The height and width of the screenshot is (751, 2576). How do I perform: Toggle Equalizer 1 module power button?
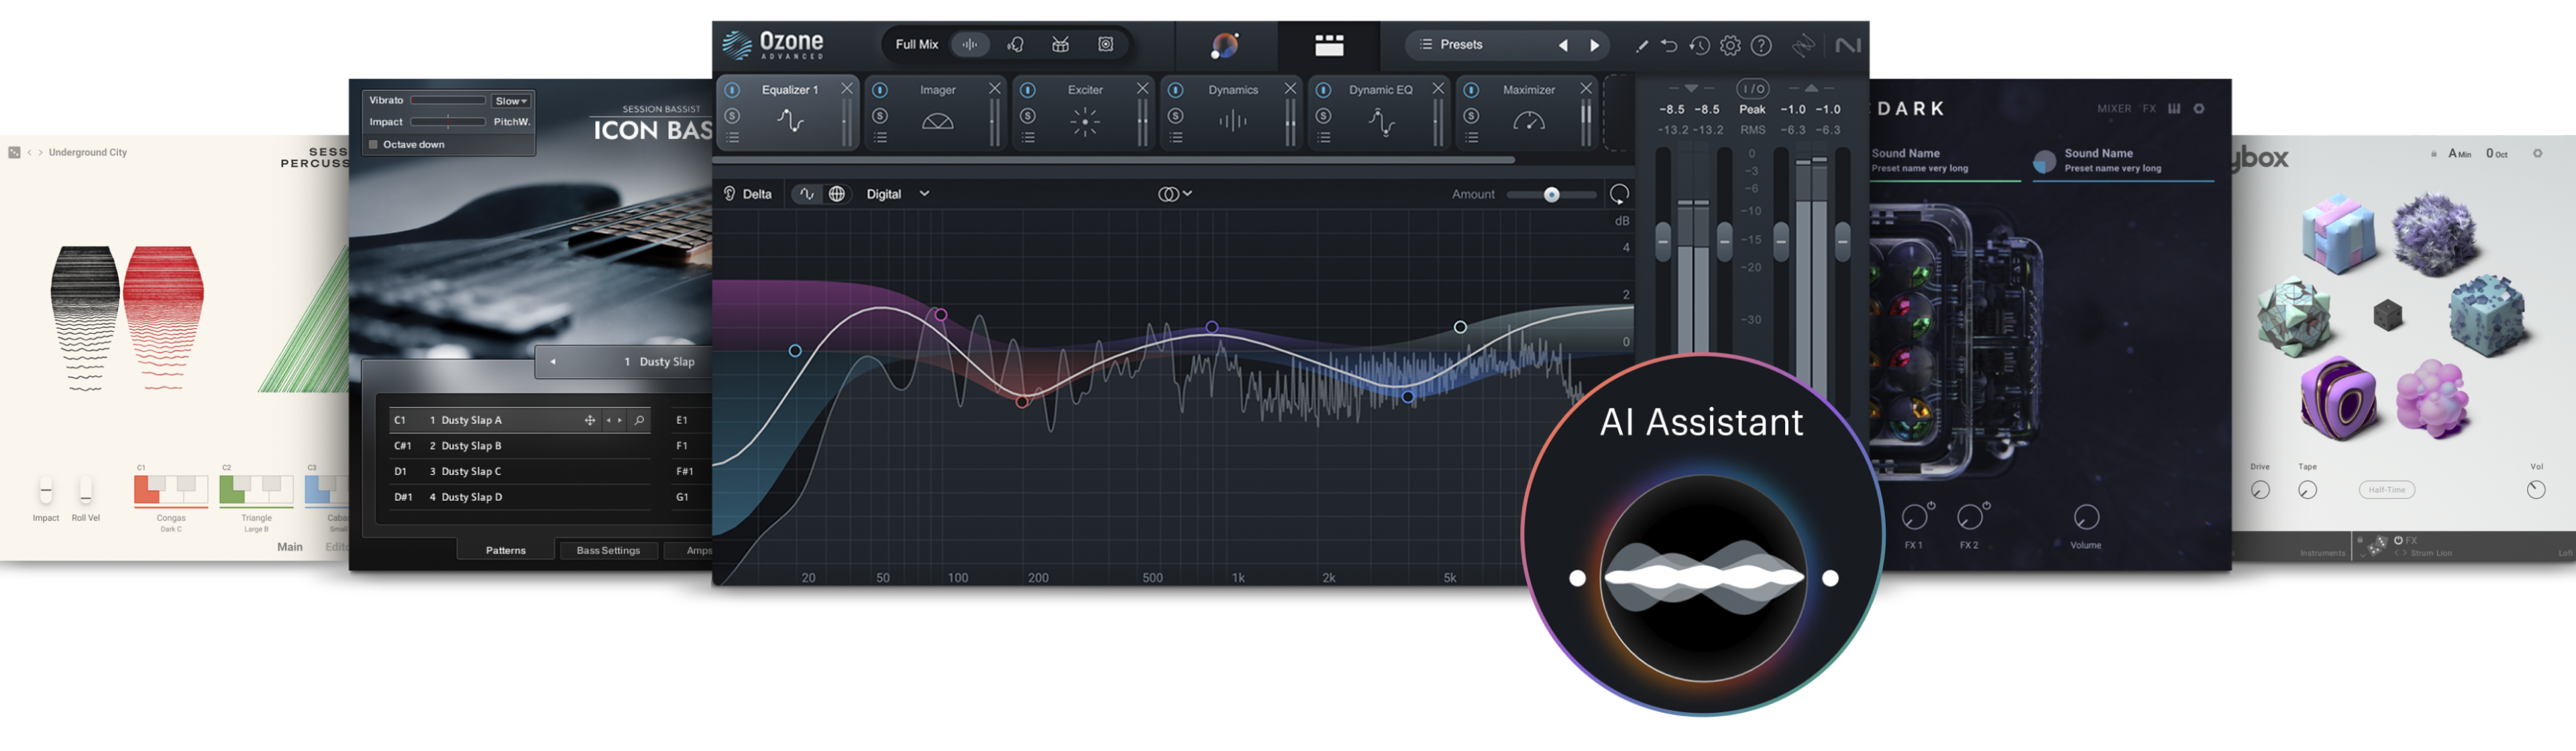pos(732,90)
